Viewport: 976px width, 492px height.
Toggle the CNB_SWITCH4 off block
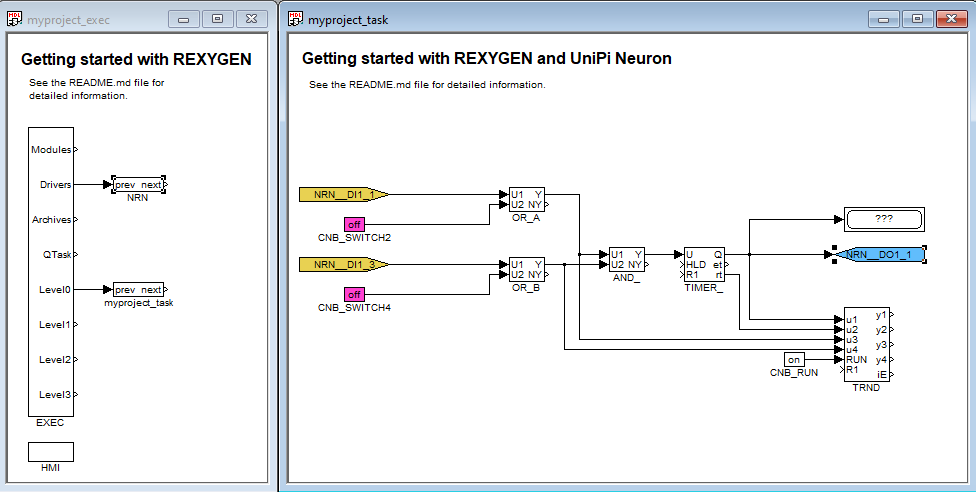click(354, 295)
